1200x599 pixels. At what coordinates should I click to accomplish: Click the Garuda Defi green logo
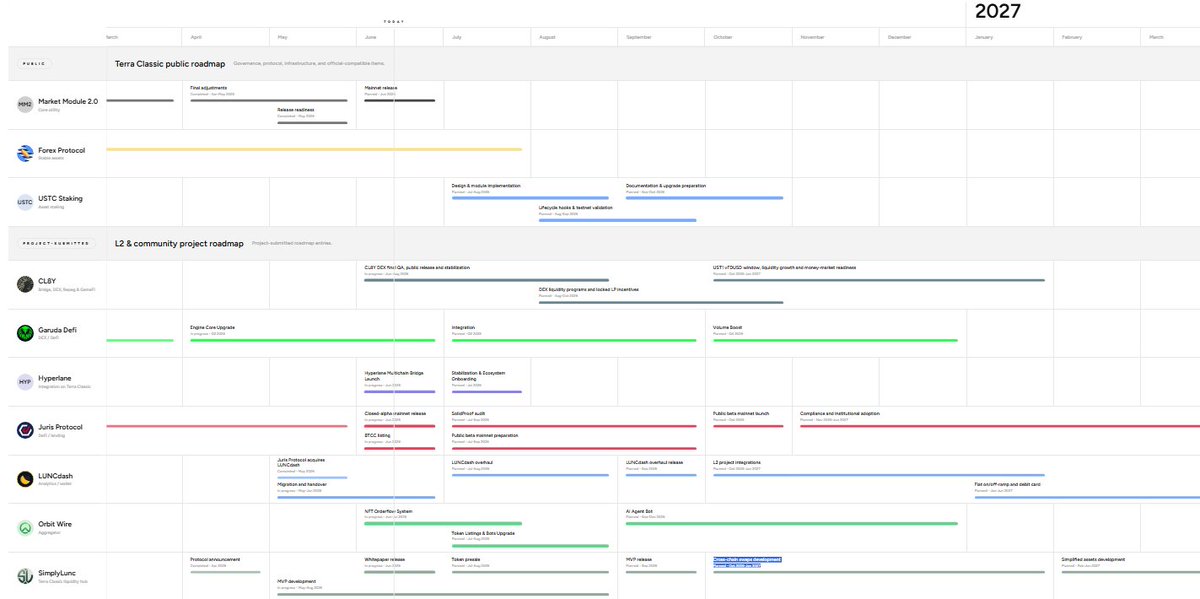point(25,333)
